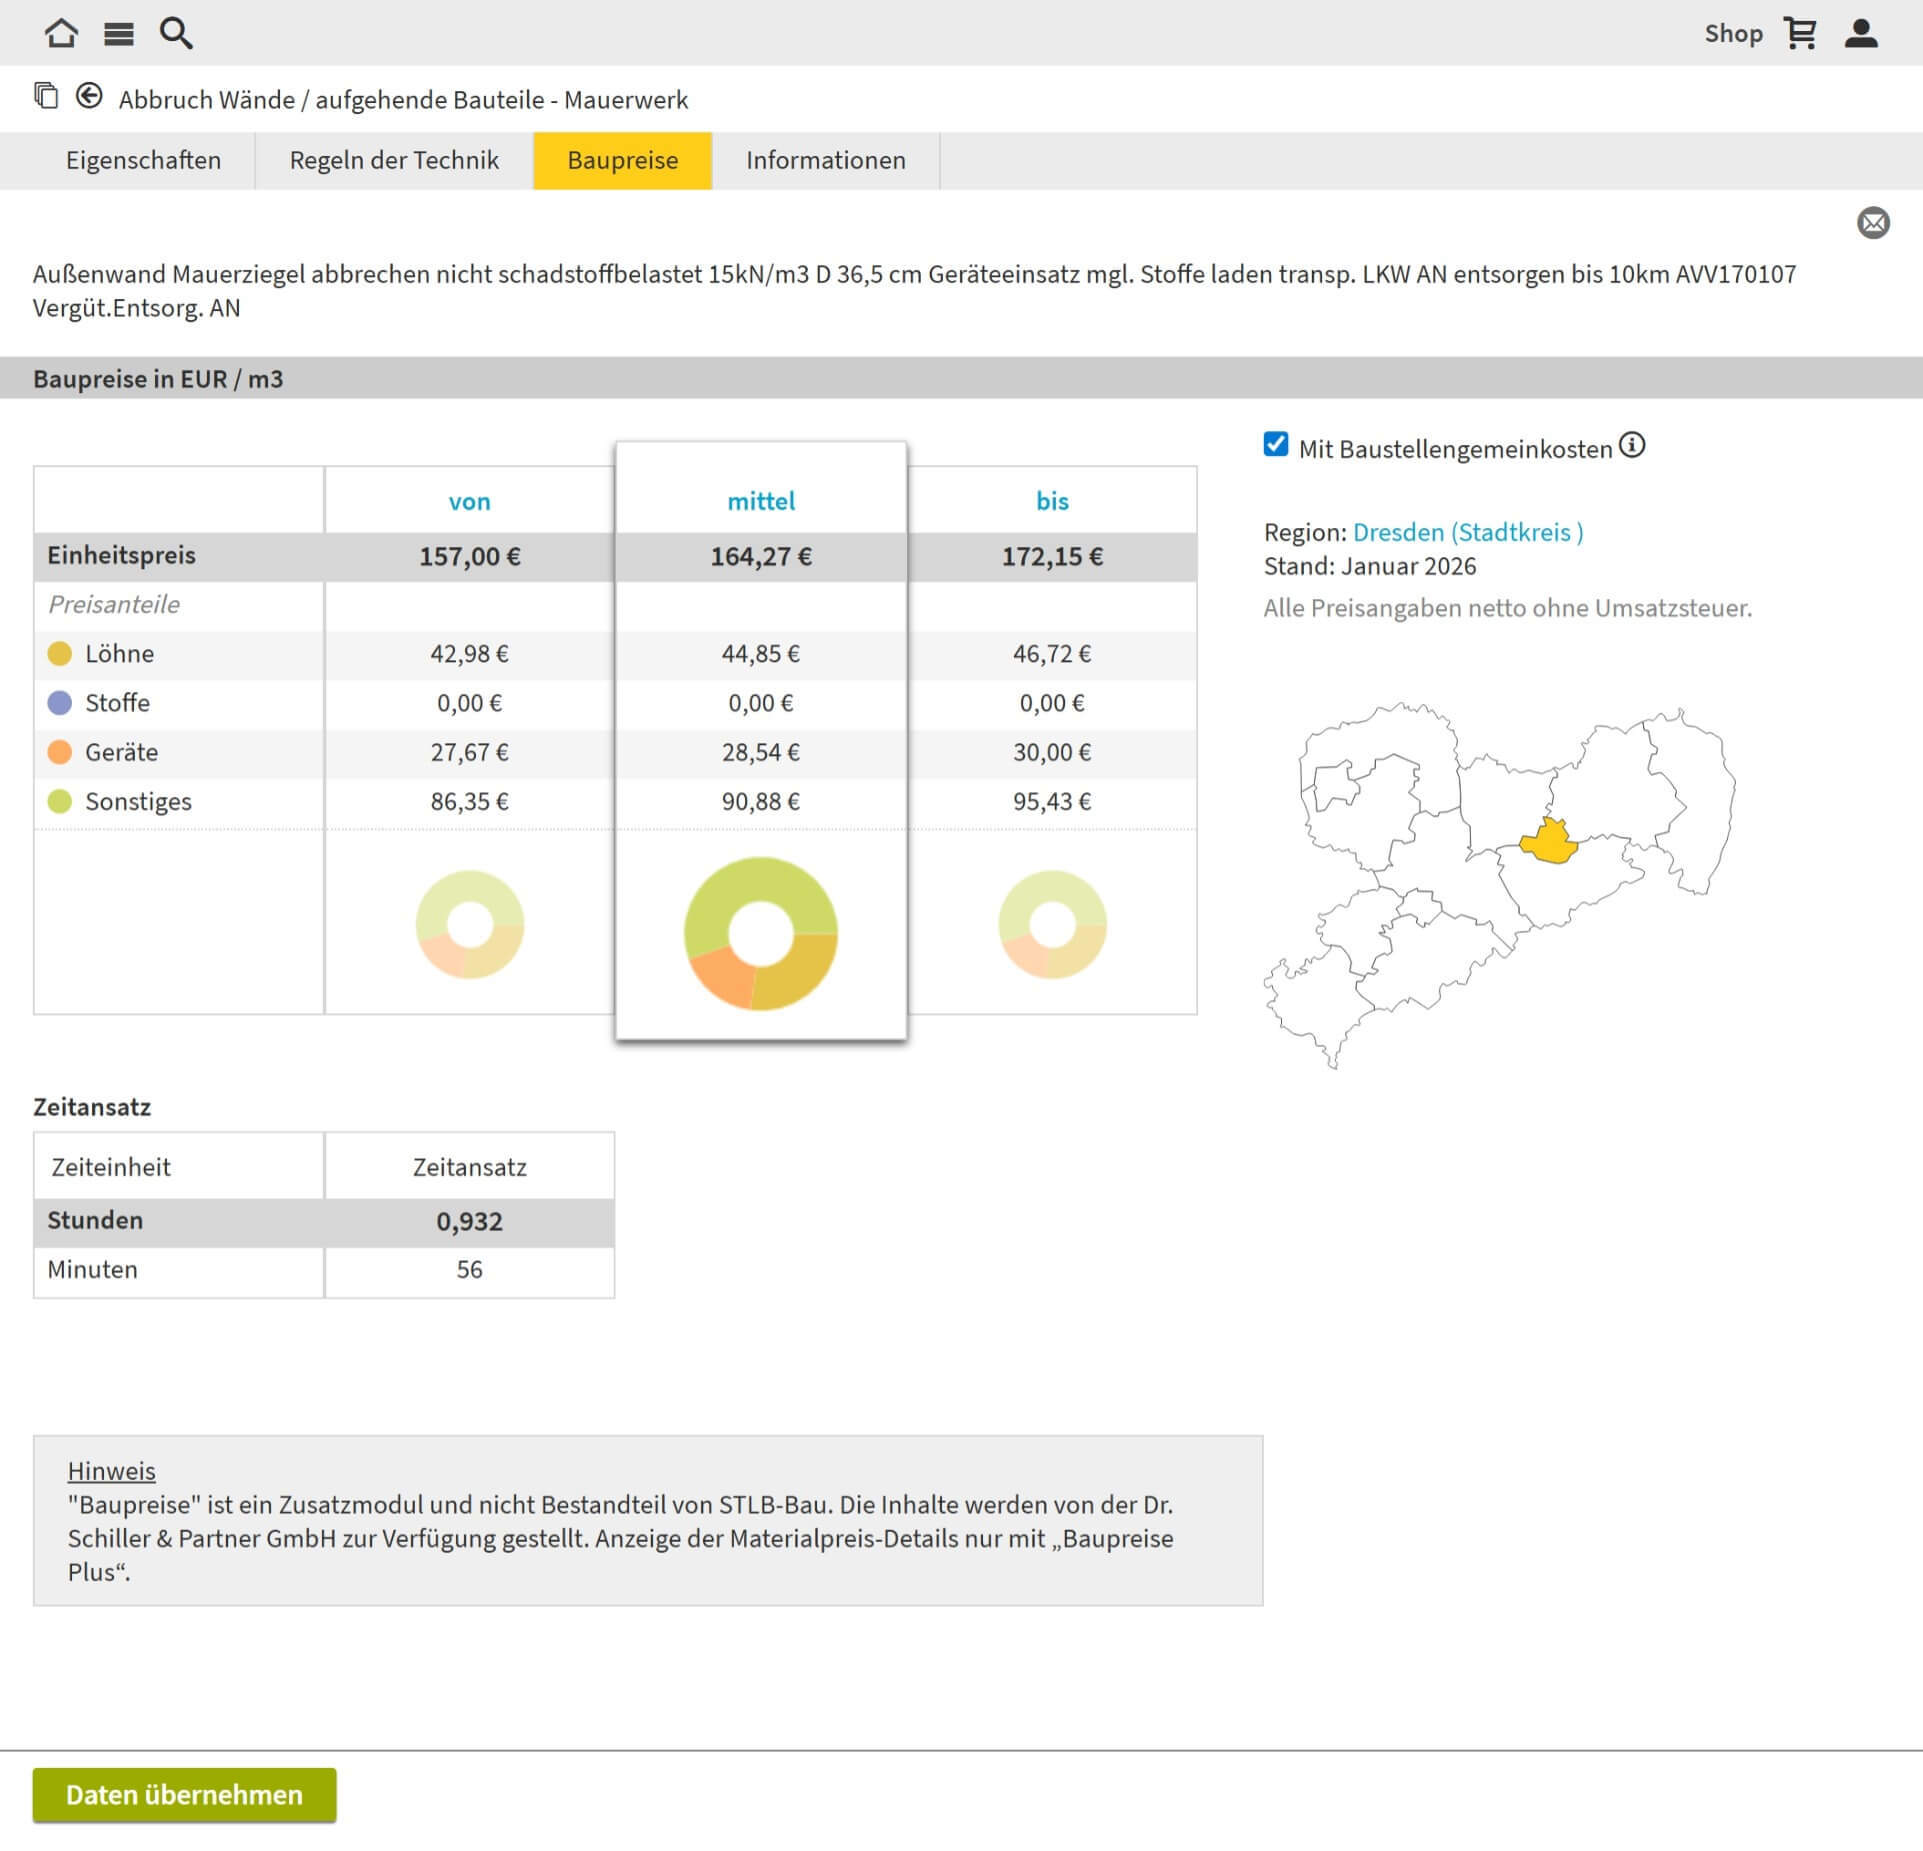Image resolution: width=1923 pixels, height=1851 pixels.
Task: Switch to Eigenschaften tab
Action: coord(143,160)
